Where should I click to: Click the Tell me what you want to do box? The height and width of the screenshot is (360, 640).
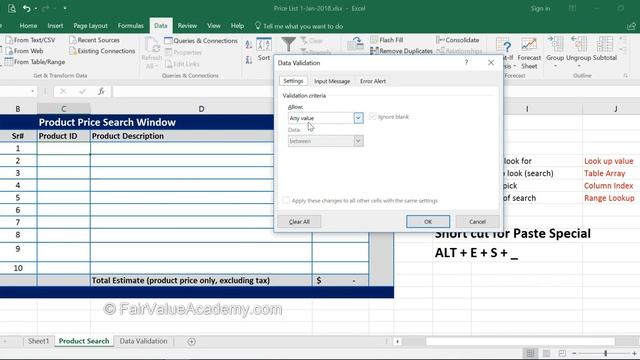pyautogui.click(x=298, y=26)
